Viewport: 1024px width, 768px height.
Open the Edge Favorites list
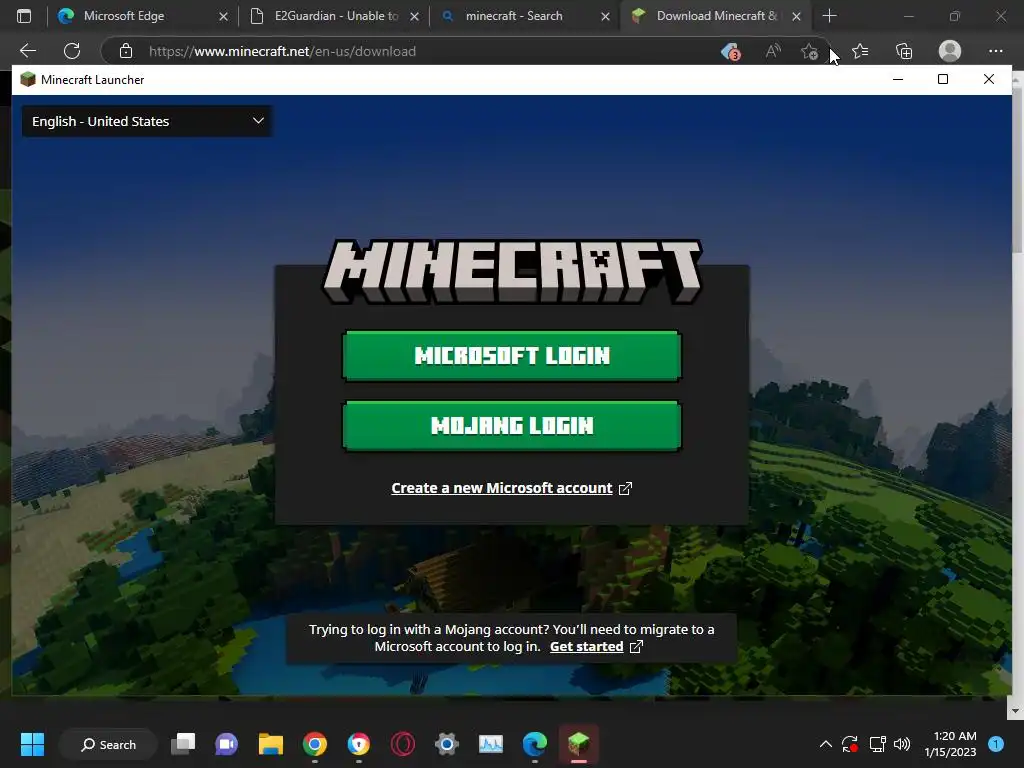pyautogui.click(x=860, y=51)
